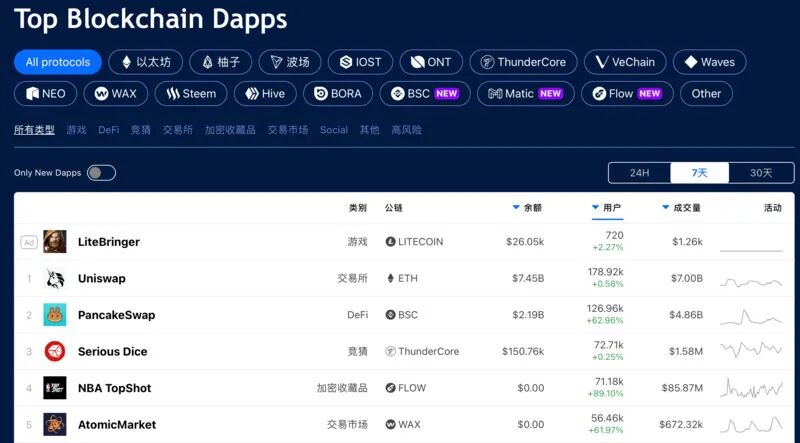Click the 活动 column header

tap(772, 208)
